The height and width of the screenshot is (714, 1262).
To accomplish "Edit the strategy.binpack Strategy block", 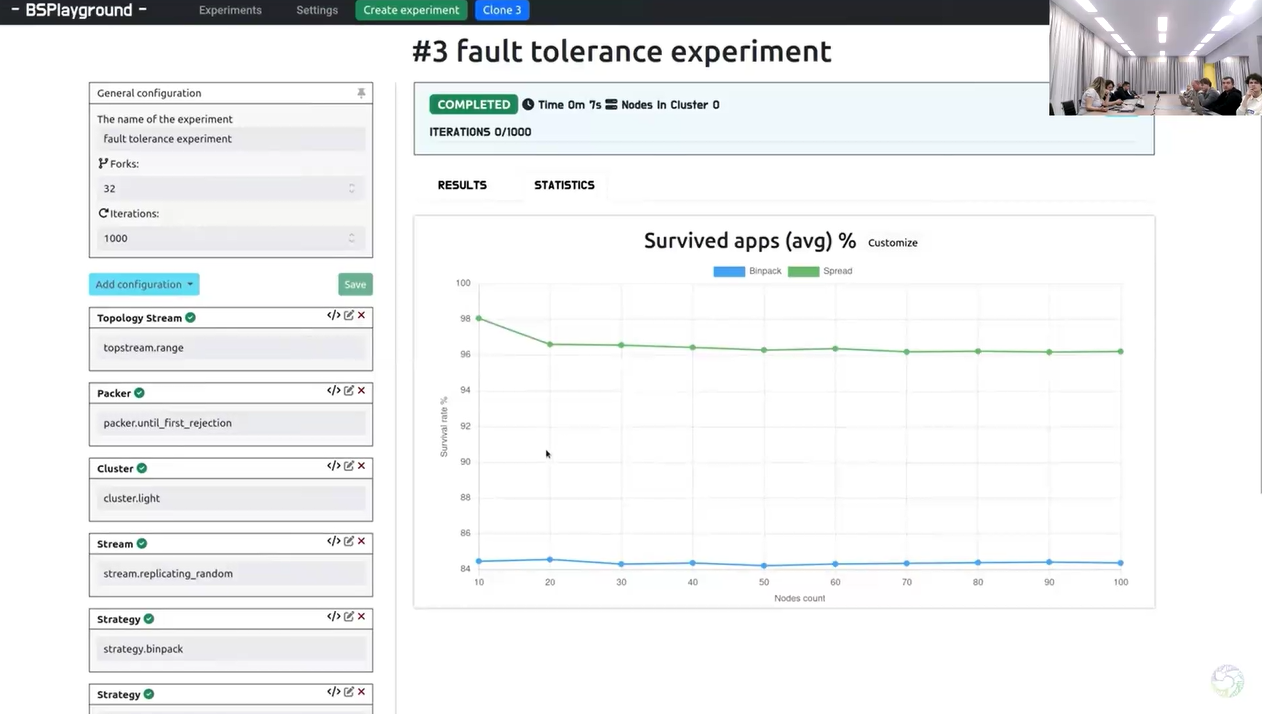I will [x=349, y=617].
